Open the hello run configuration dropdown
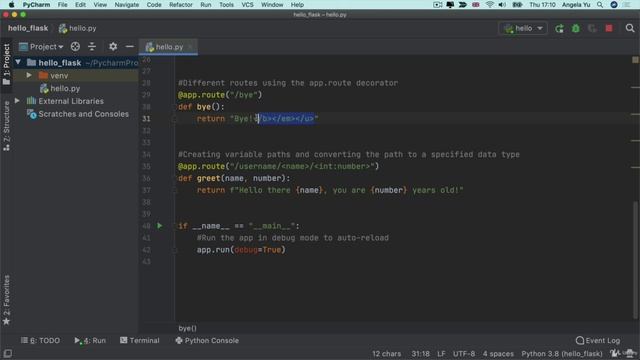Viewport: 640px width, 360px height. 523,29
